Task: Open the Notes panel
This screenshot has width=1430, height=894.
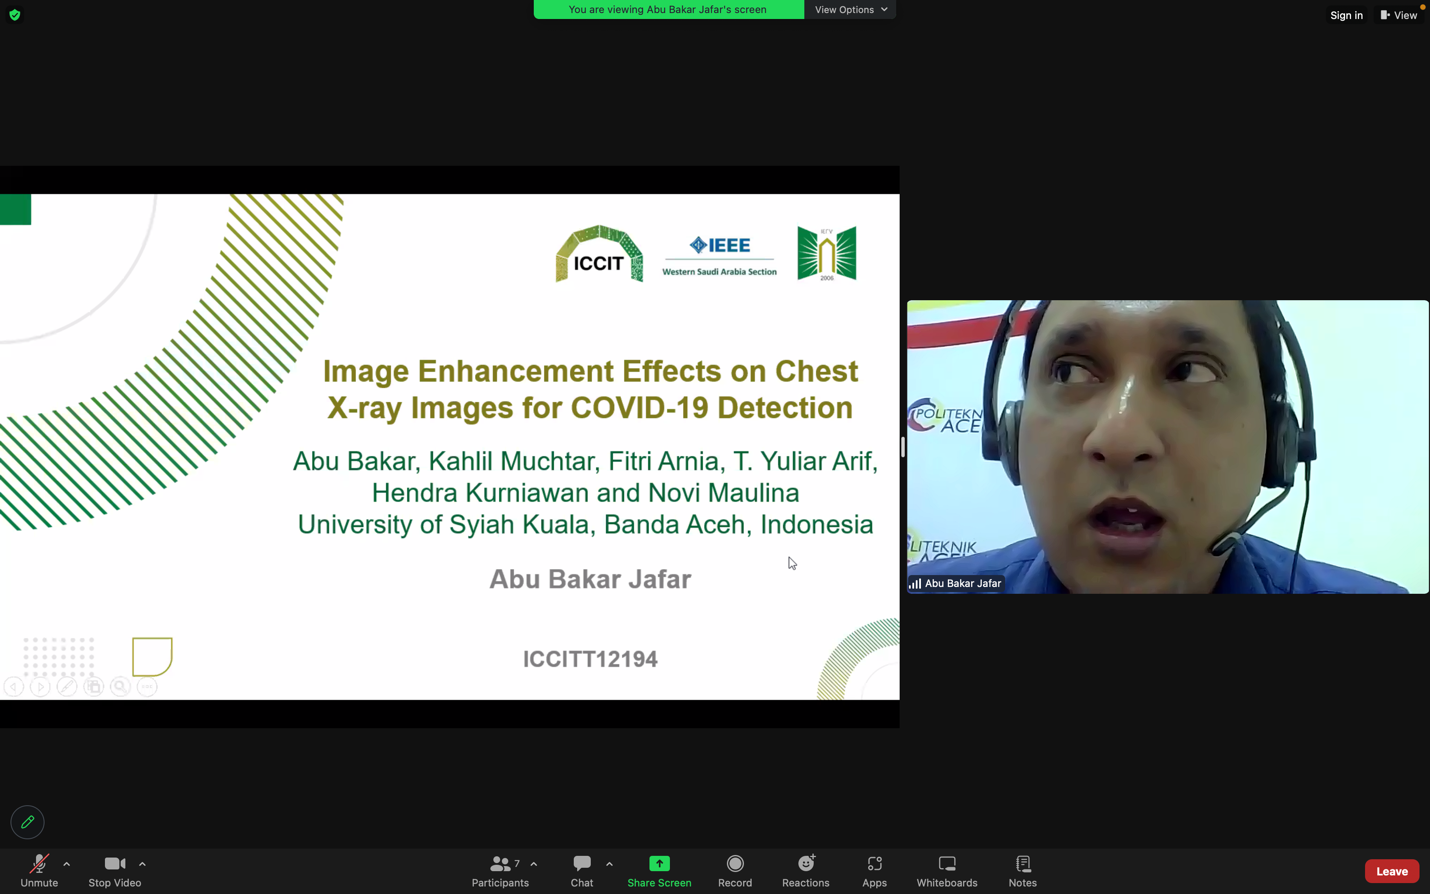Action: (x=1022, y=870)
